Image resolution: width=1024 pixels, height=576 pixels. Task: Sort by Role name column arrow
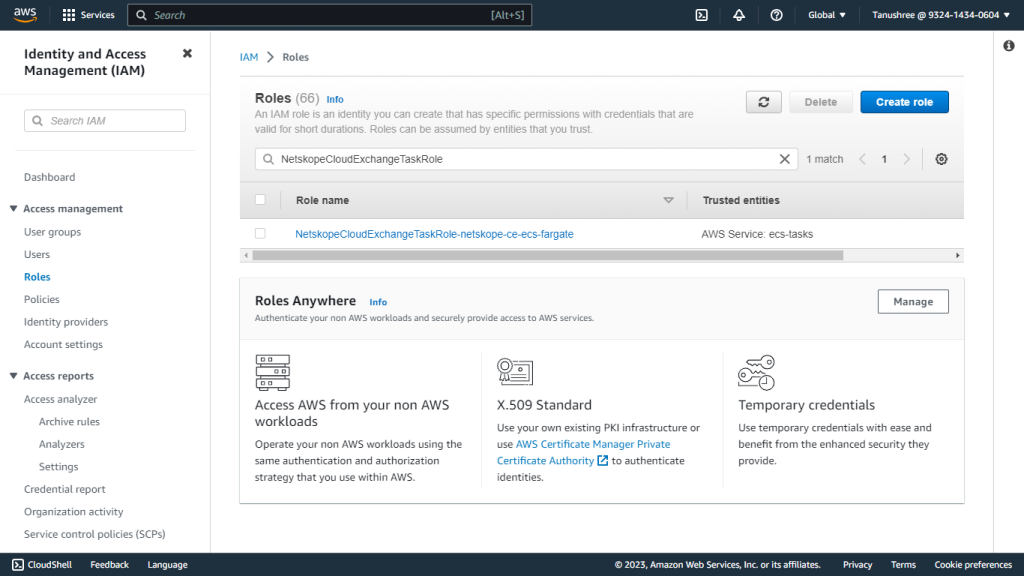pos(668,200)
